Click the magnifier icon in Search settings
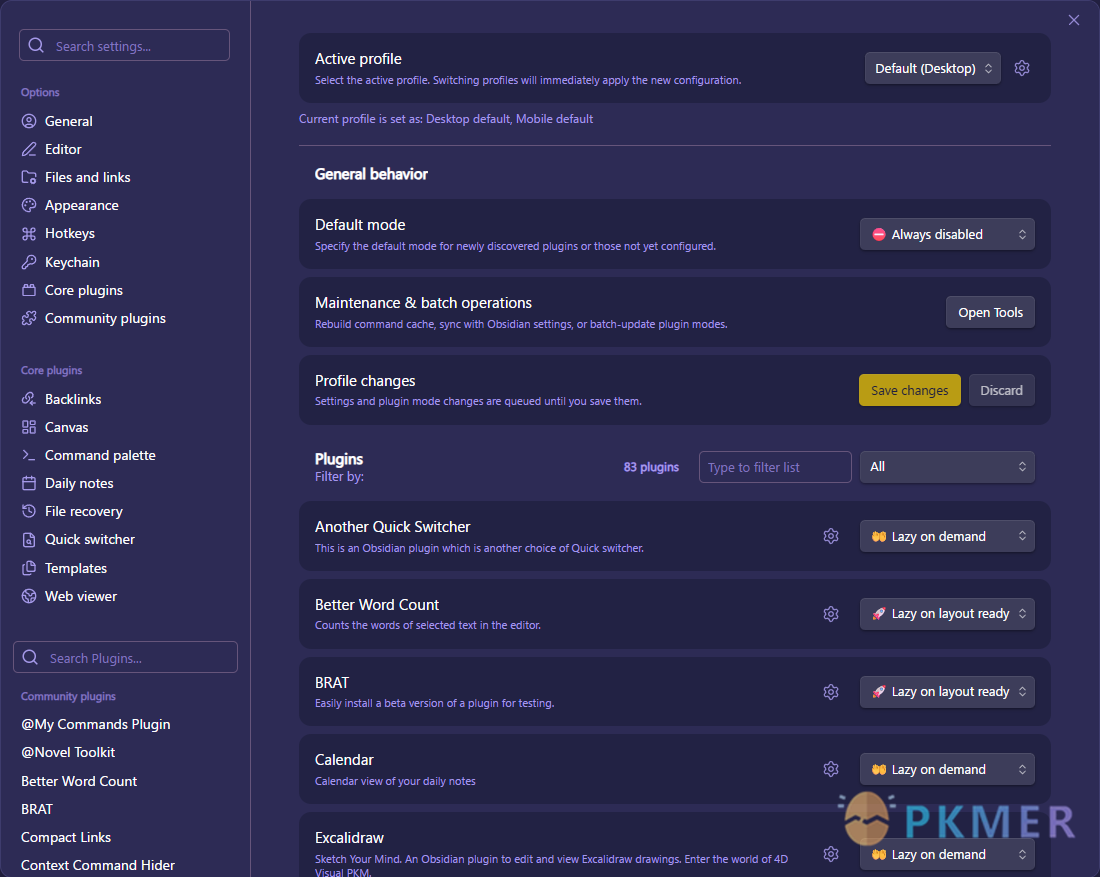The height and width of the screenshot is (877, 1100). (x=36, y=46)
